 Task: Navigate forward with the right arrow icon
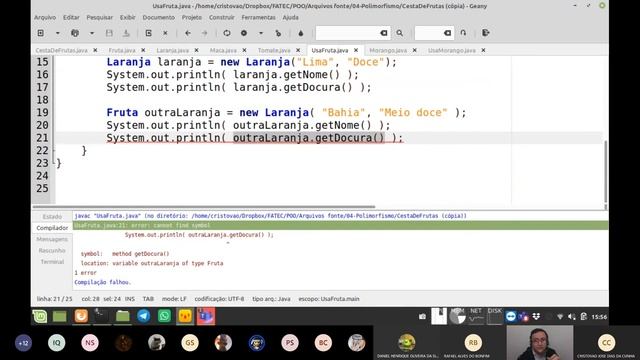click(204, 33)
